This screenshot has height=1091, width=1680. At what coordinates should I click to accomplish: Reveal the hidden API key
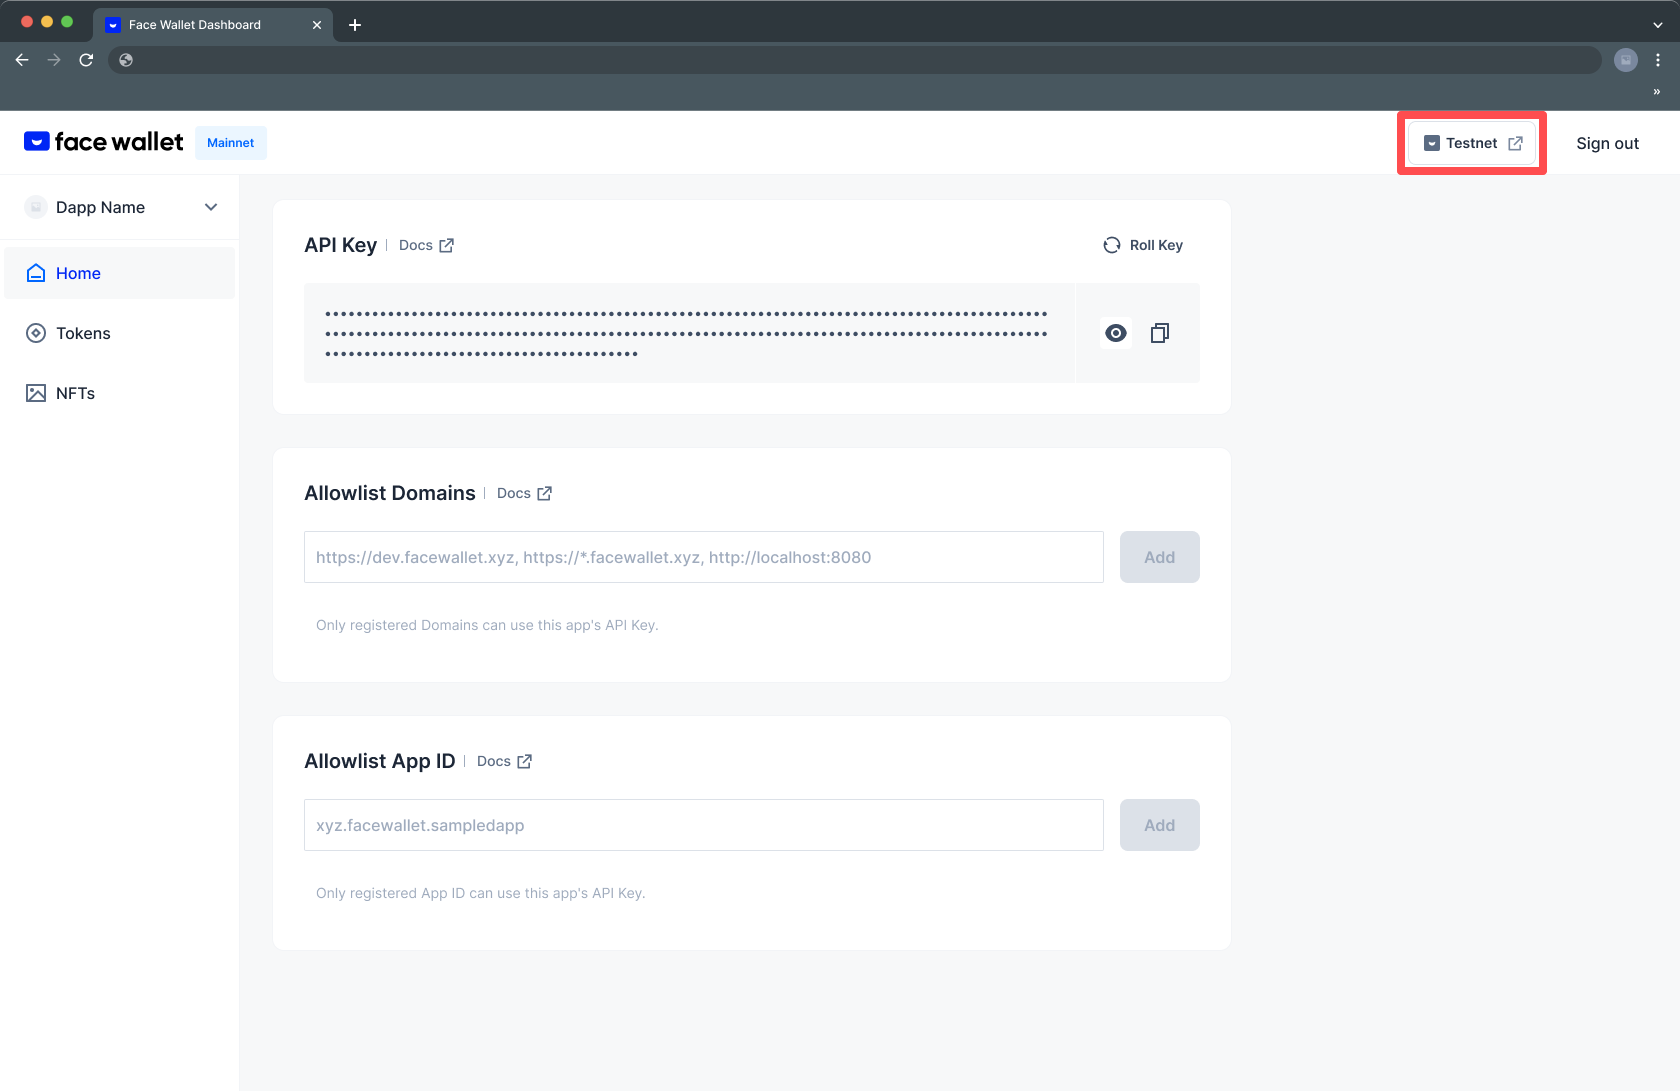1116,333
